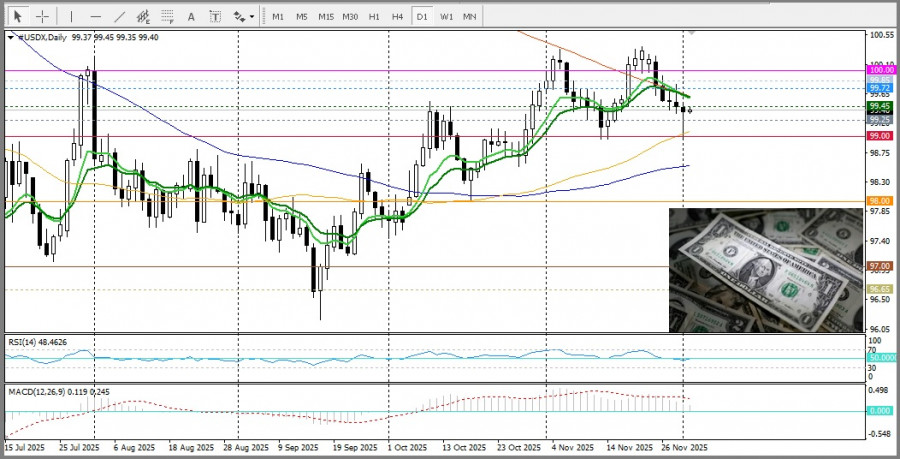Expand the triangle beside #USDX,Daily title

click(x=11, y=37)
